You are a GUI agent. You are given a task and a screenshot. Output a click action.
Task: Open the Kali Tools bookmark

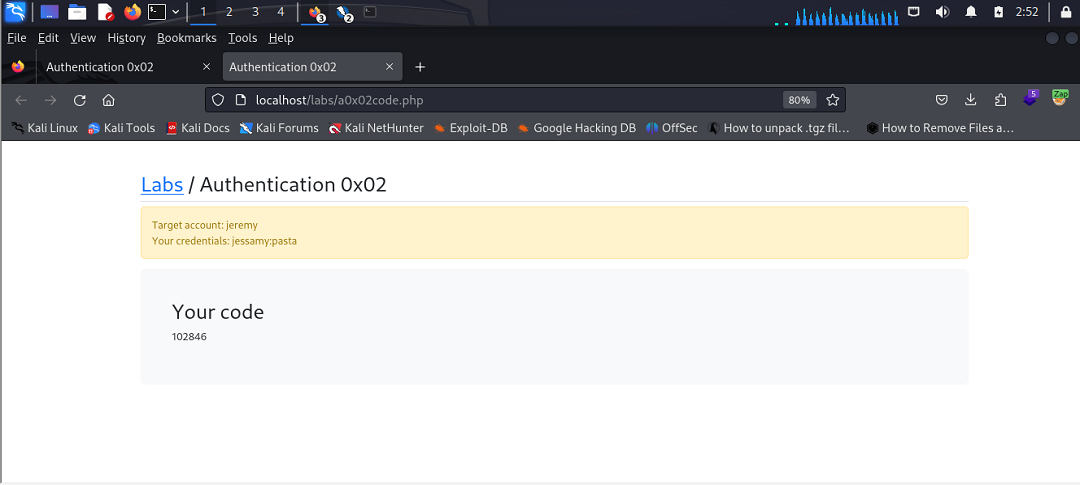[121, 127]
